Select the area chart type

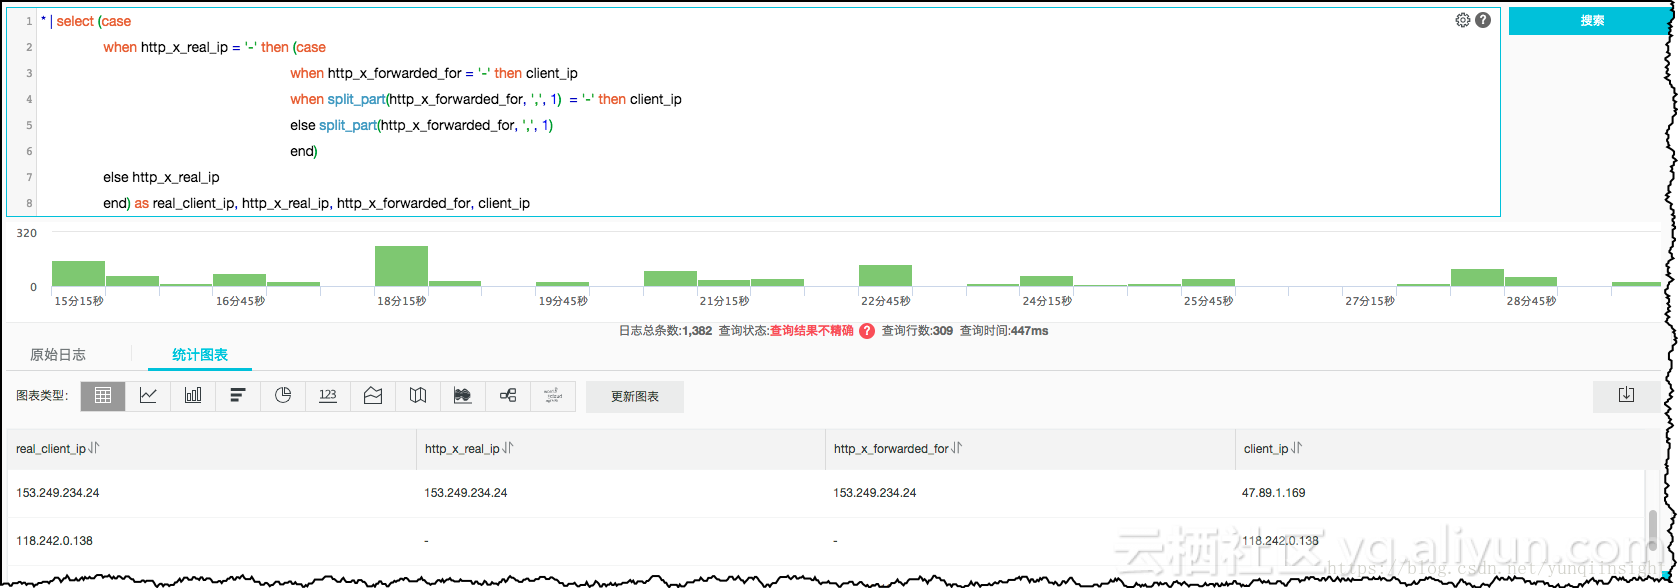coord(373,396)
